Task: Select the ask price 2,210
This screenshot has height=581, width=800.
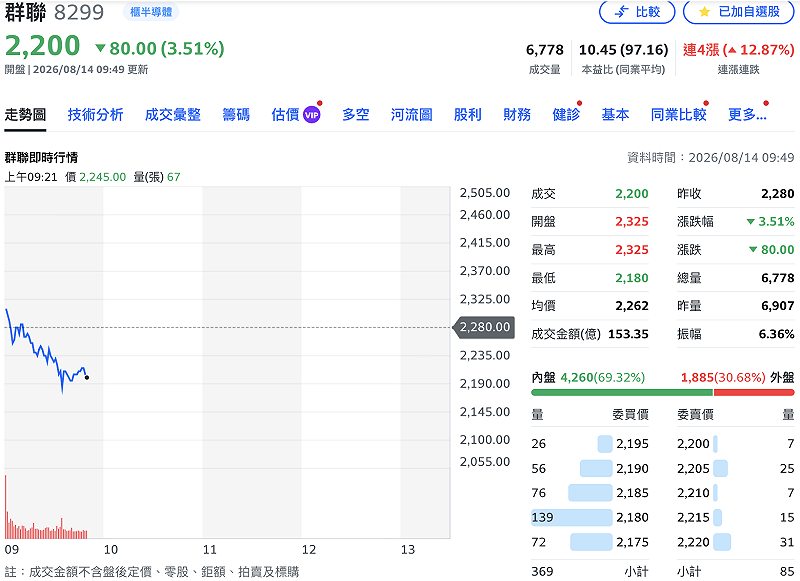Action: tap(693, 493)
